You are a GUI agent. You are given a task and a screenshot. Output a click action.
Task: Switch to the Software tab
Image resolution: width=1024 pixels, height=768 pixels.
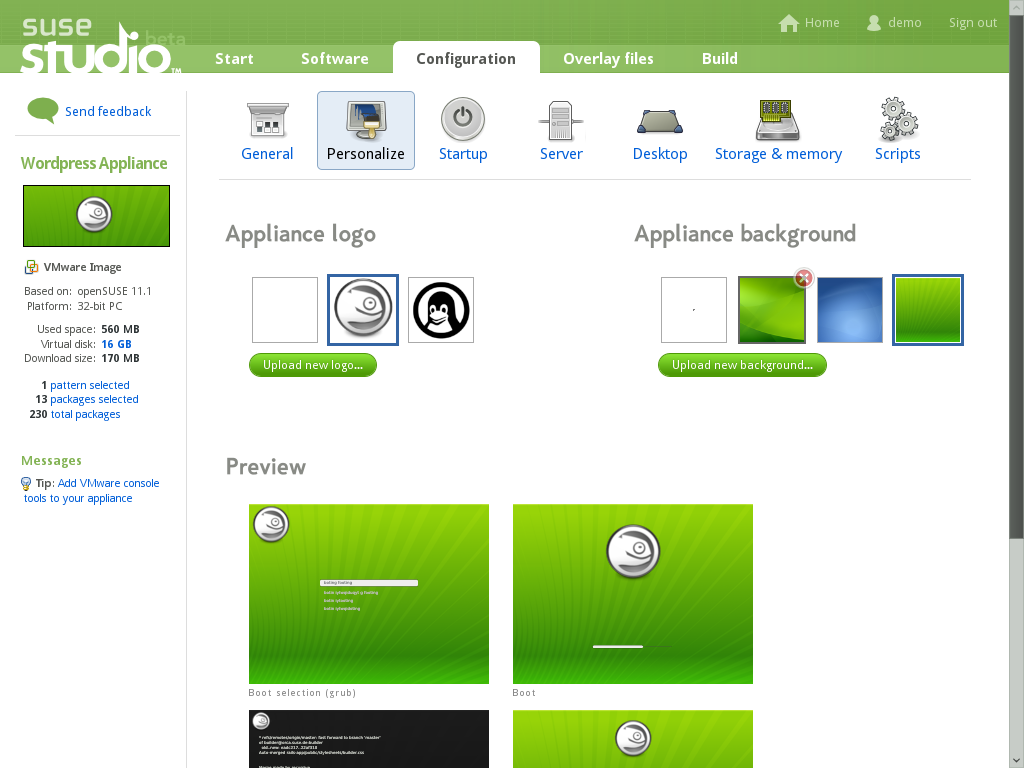[334, 59]
